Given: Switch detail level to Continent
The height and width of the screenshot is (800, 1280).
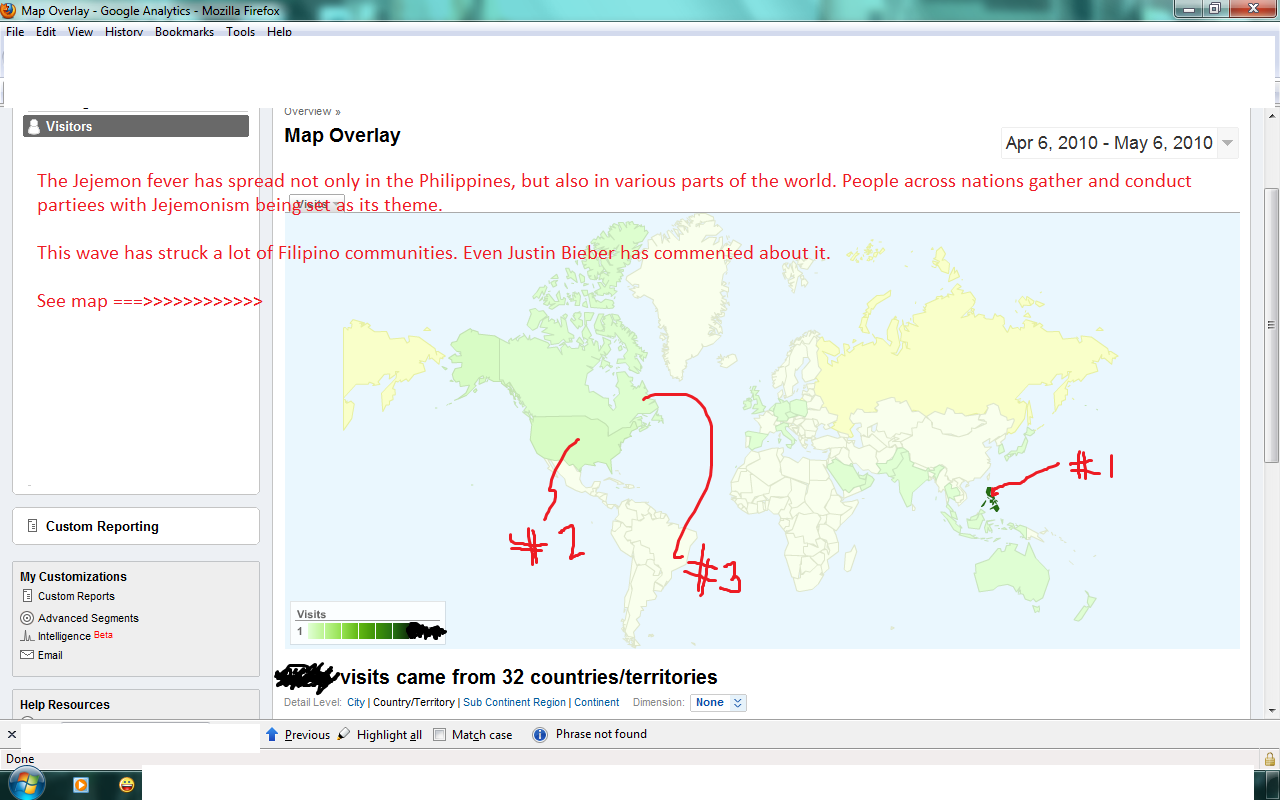Looking at the screenshot, I should pos(596,702).
